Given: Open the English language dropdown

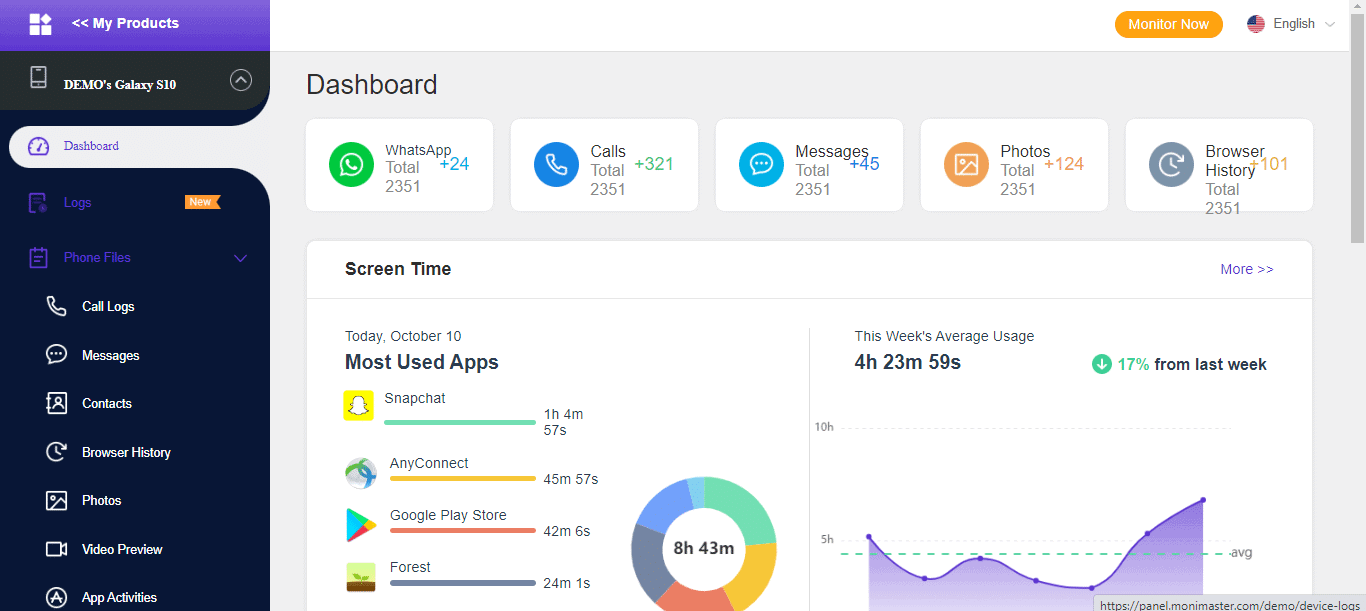Looking at the screenshot, I should [1291, 24].
